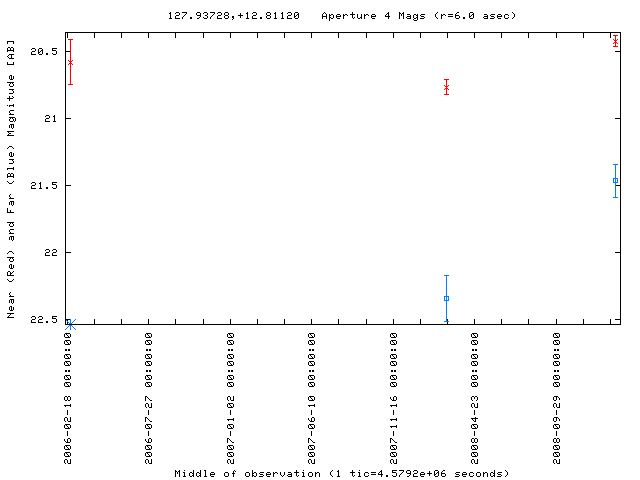Click the blue square marker near magnitude 22.35
The image size is (640, 480).
[x=447, y=298]
